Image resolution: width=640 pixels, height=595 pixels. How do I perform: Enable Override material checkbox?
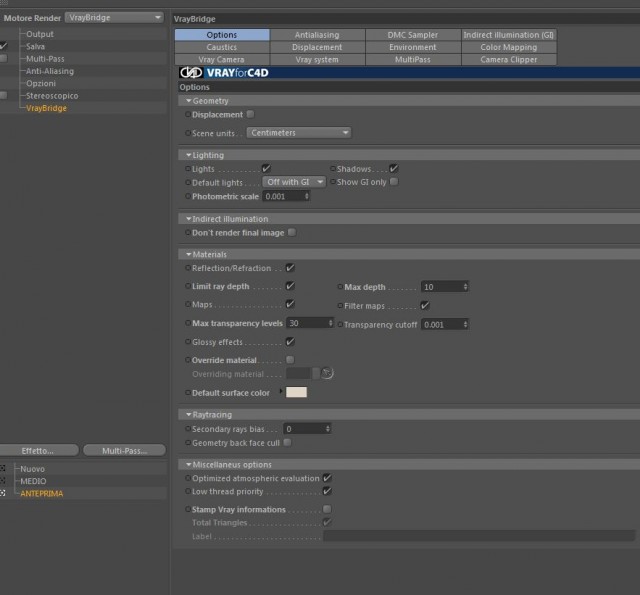point(290,360)
